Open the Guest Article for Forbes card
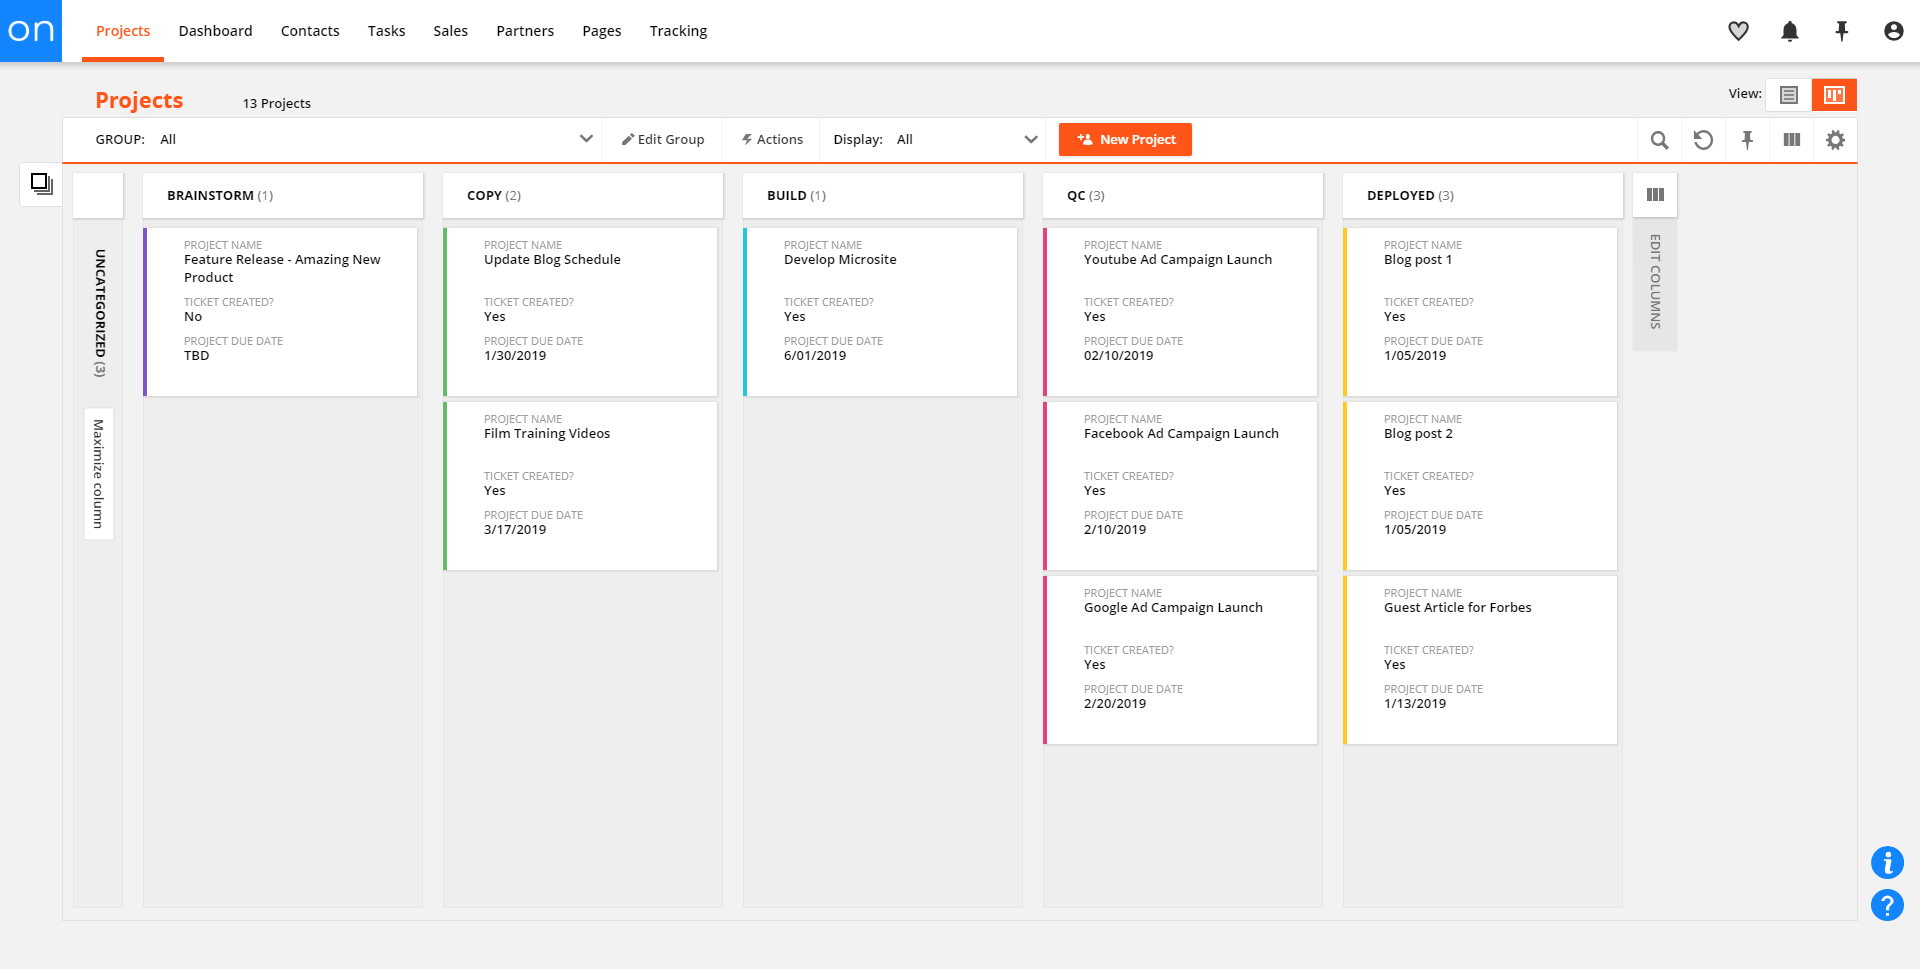1920x969 pixels. [x=1481, y=660]
